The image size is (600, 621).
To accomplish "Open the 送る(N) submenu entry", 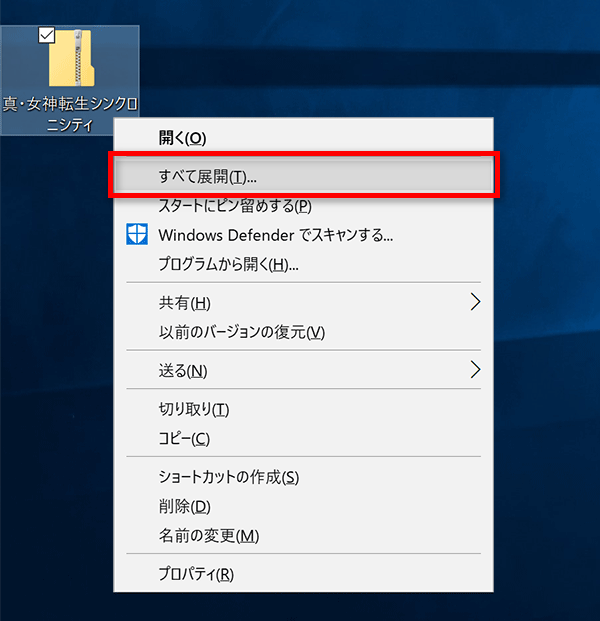I will click(x=303, y=371).
